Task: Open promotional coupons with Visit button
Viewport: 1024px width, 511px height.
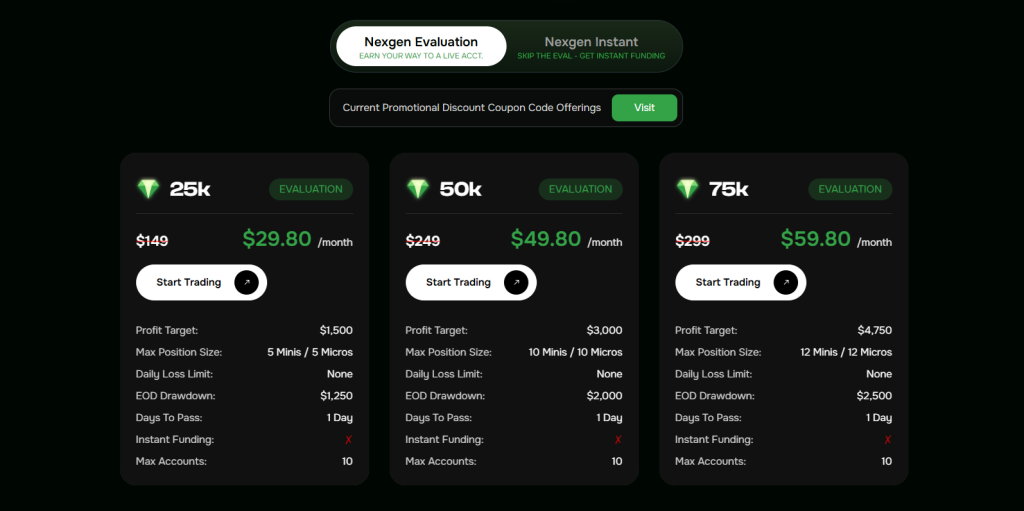Action: pos(644,108)
